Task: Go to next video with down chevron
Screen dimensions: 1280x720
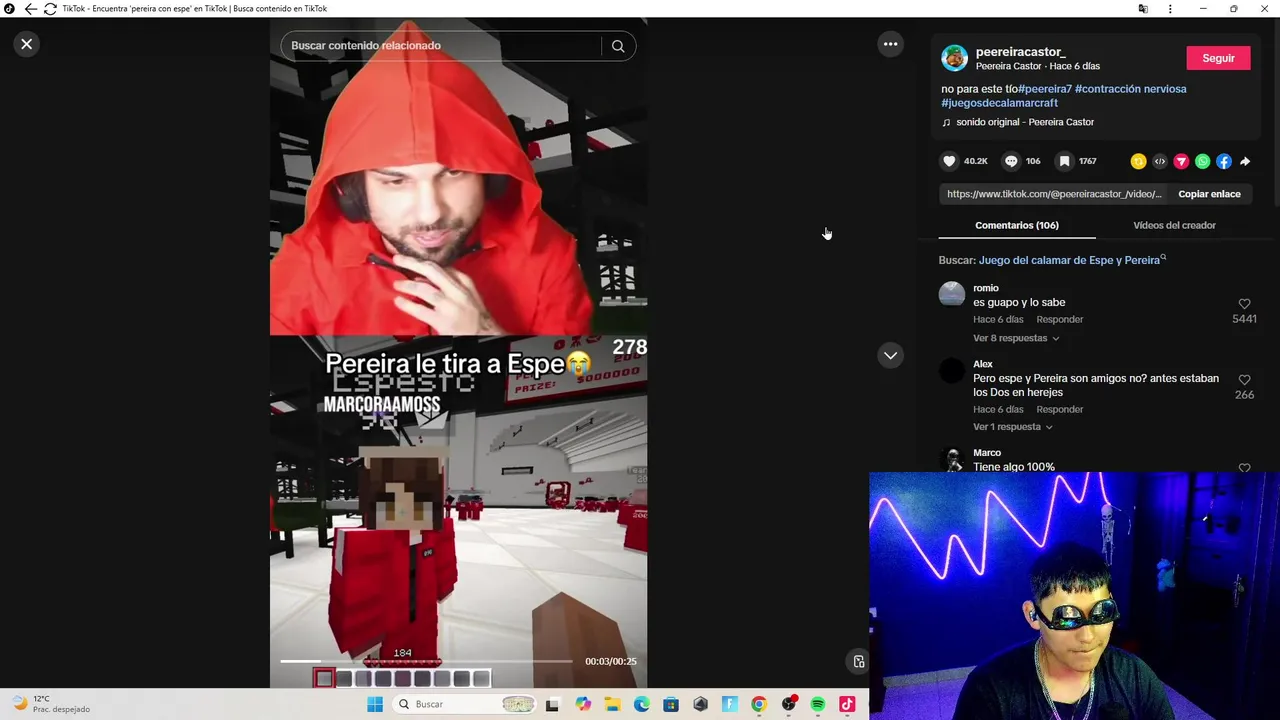Action: tap(890, 355)
